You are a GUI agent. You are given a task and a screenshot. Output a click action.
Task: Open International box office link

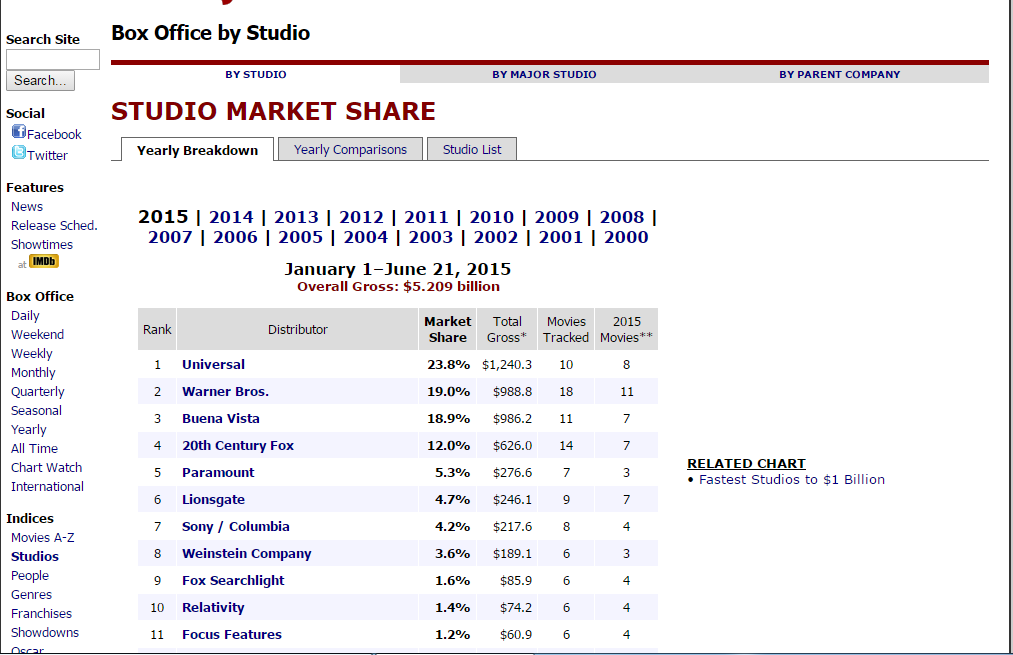[x=47, y=486]
